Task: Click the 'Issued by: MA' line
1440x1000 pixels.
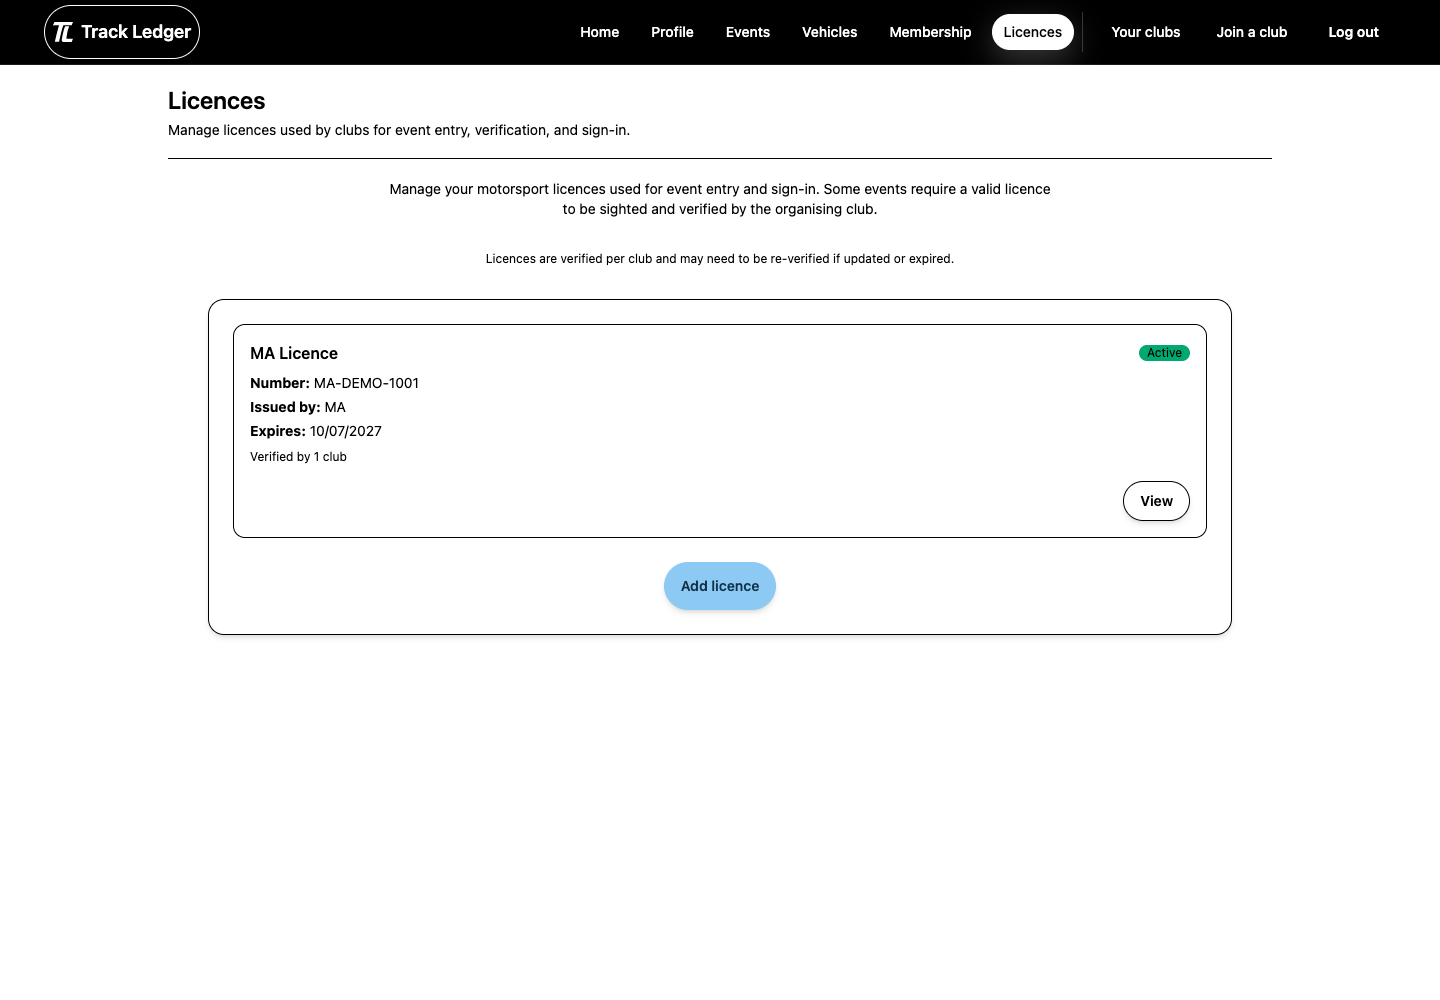Action: click(298, 407)
